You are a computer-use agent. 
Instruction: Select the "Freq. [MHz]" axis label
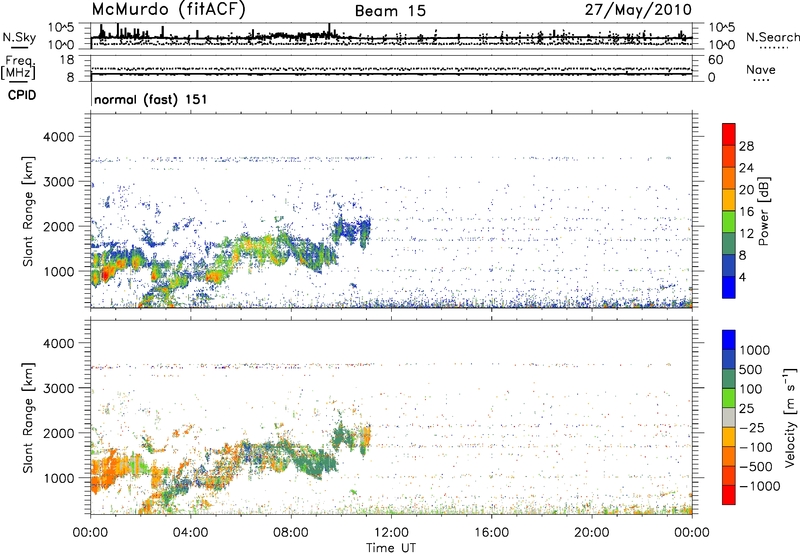pos(18,68)
